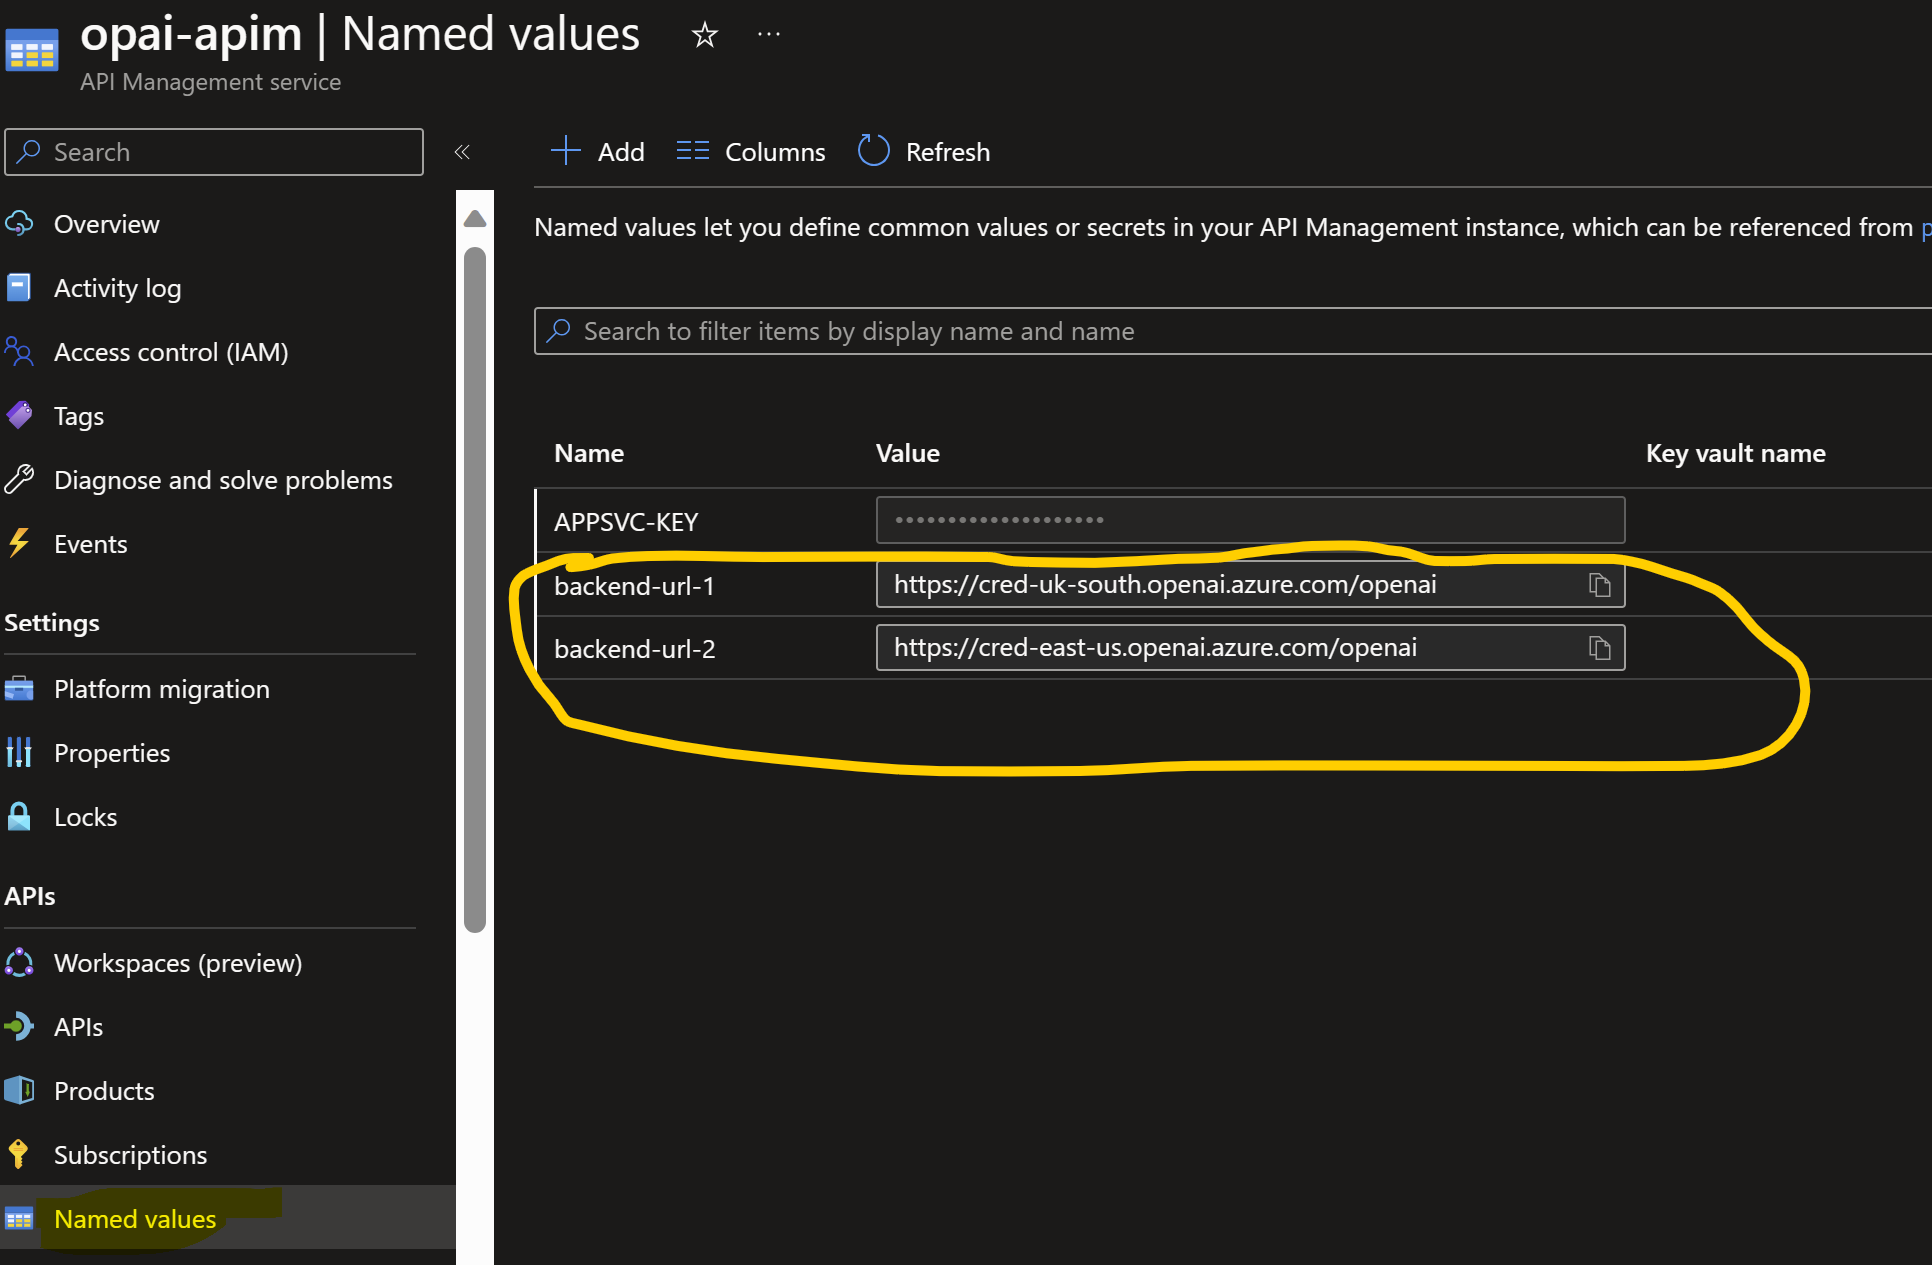Copy the backend-url-1 value using copy icon
This screenshot has width=1932, height=1265.
[x=1600, y=585]
